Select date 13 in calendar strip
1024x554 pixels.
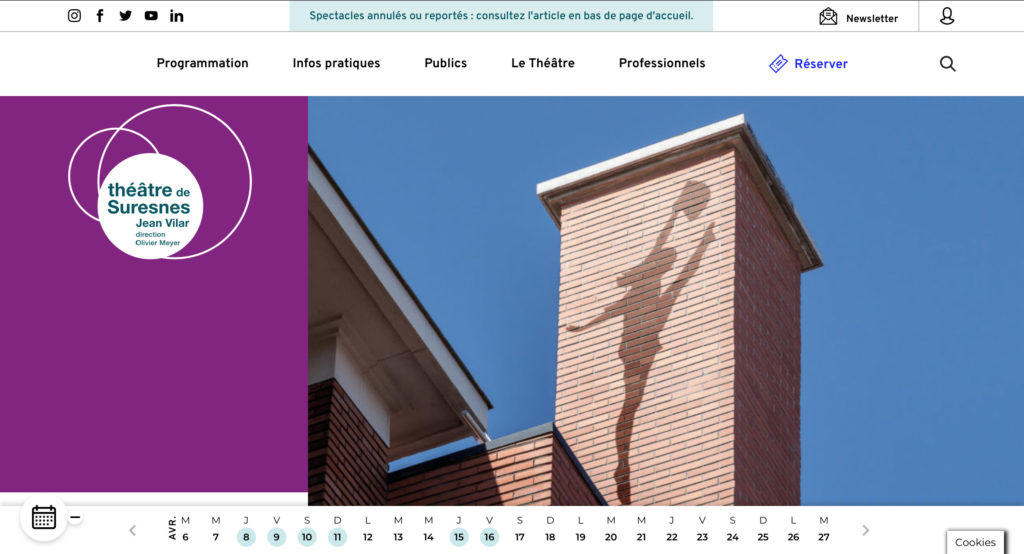[398, 537]
